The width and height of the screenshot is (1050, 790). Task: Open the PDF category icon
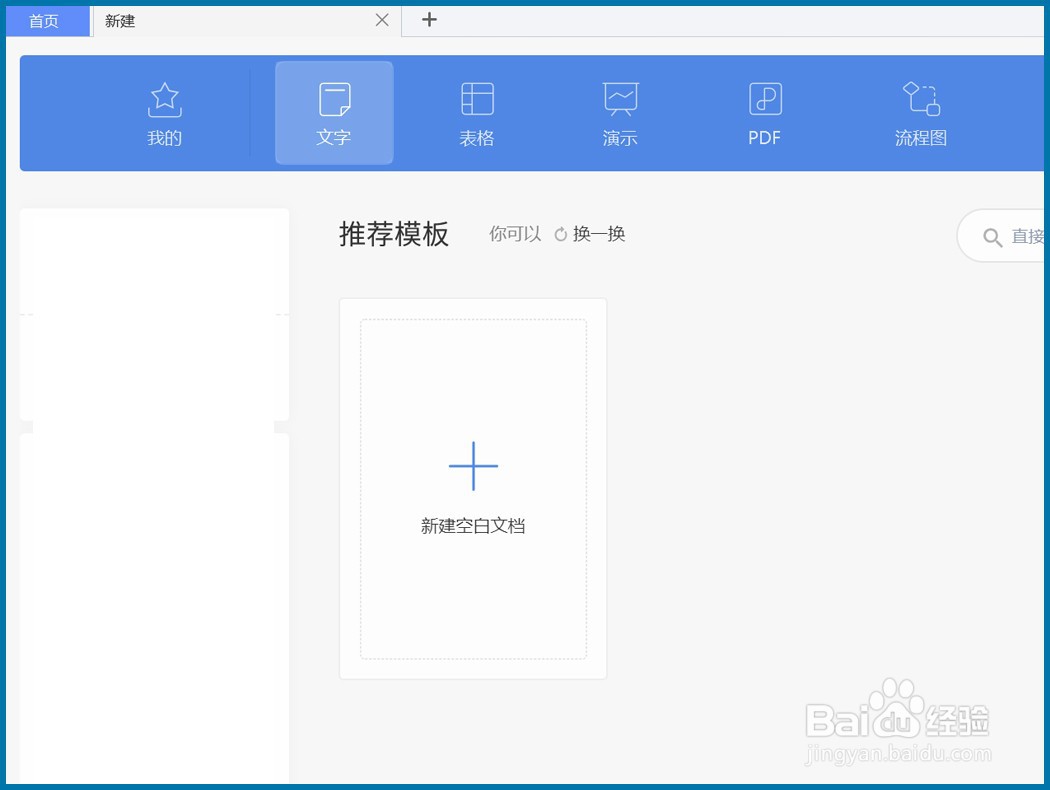(763, 98)
